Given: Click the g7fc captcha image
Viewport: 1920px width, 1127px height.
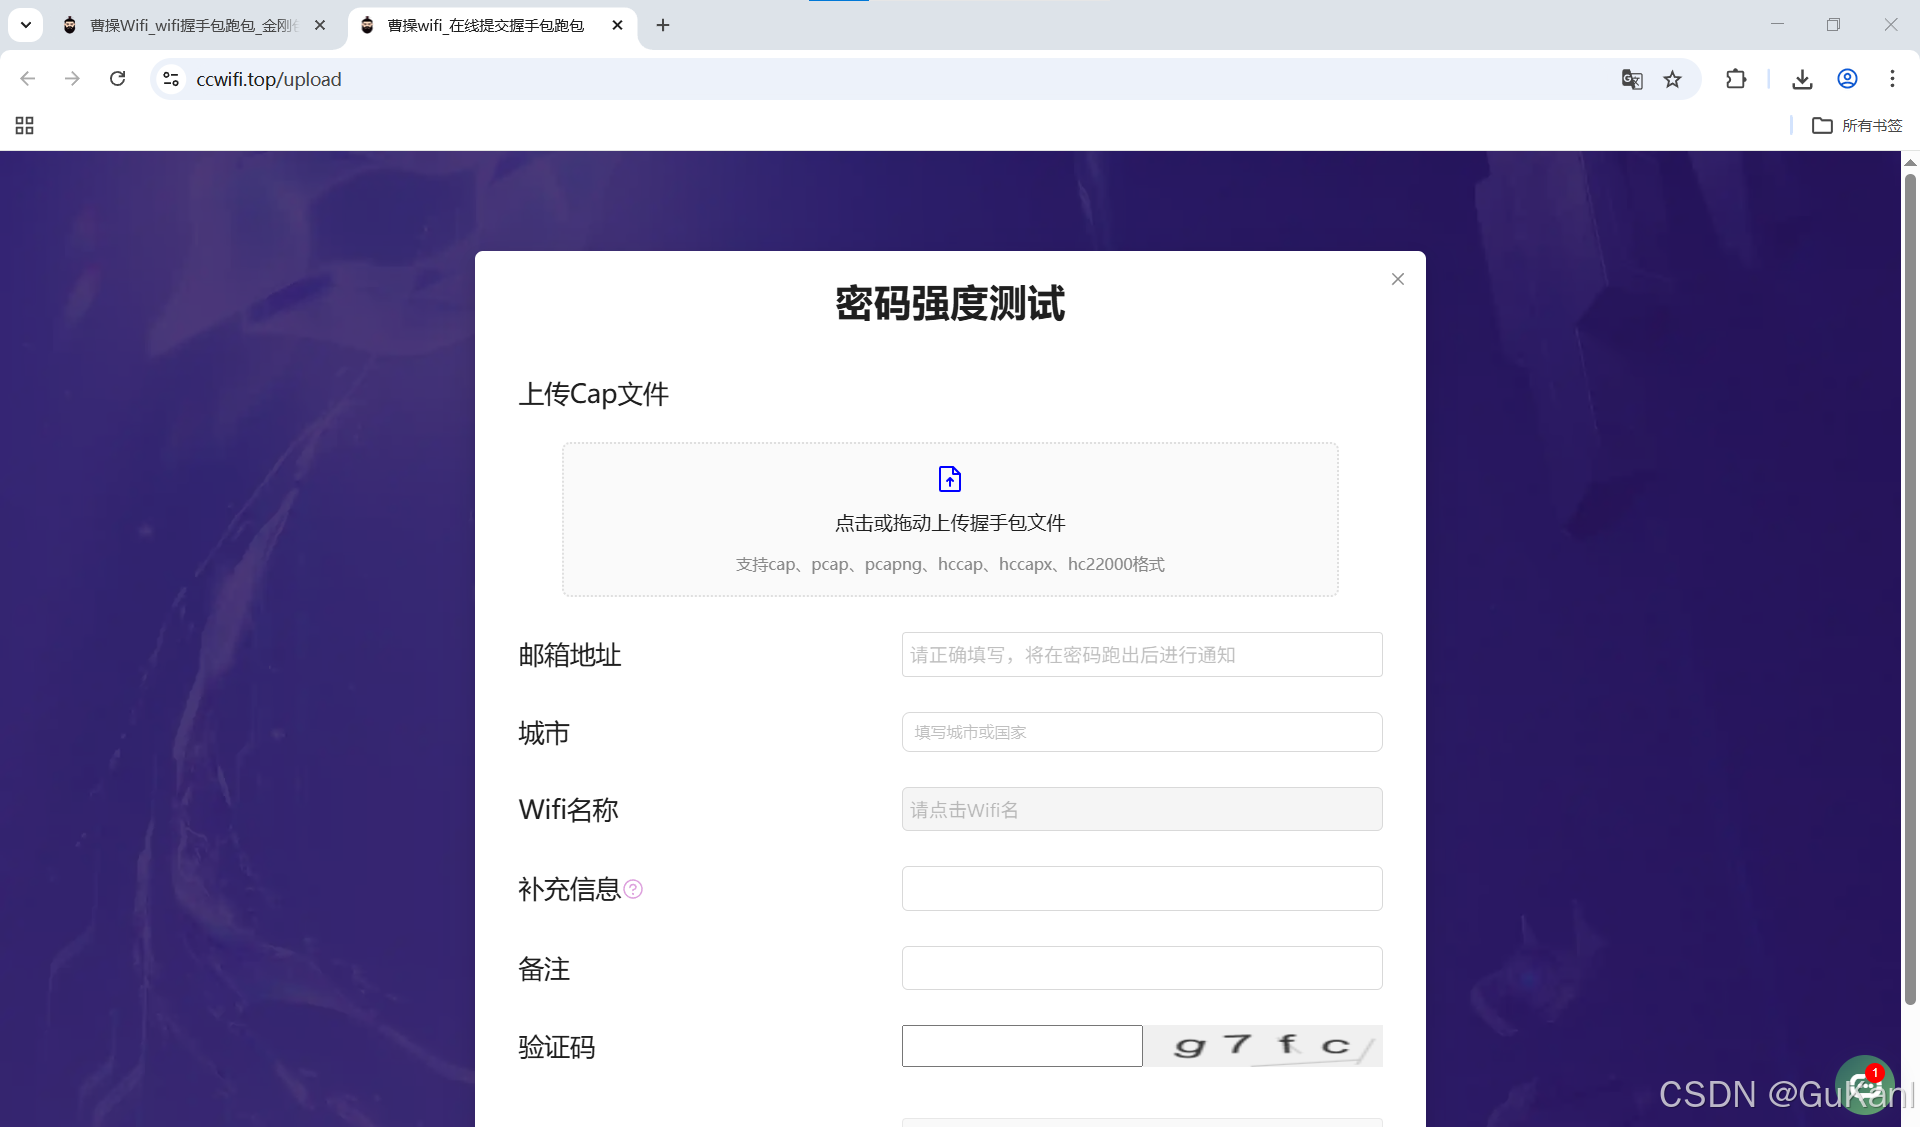Looking at the screenshot, I should click(1262, 1045).
